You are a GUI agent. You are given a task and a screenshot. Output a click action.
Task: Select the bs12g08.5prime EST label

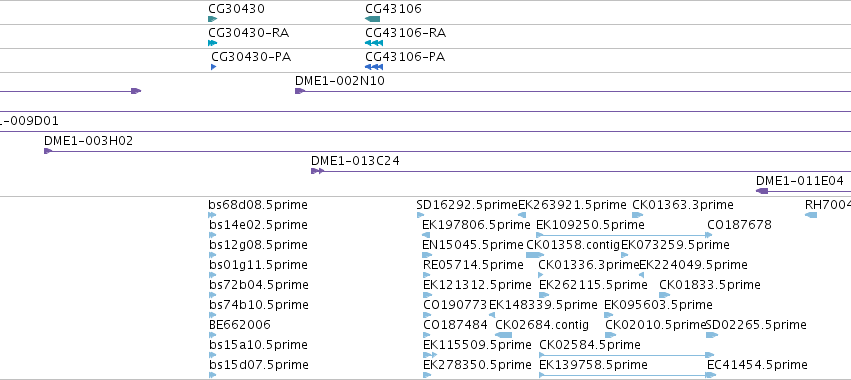258,245
